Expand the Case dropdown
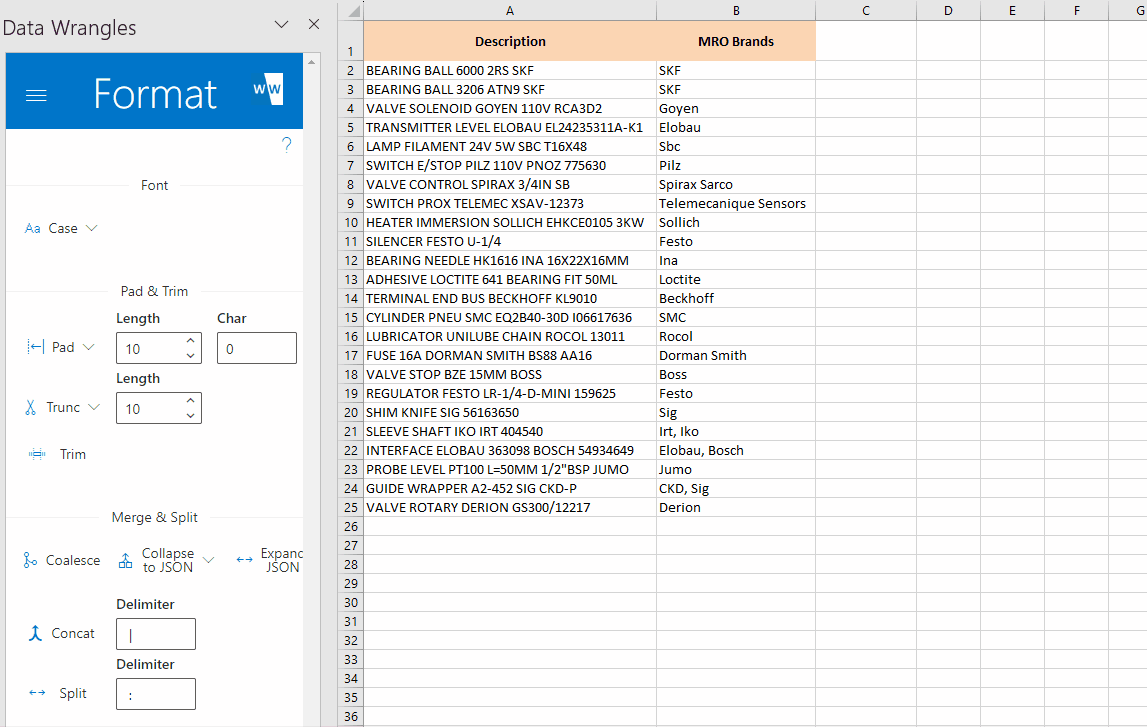This screenshot has width=1147, height=727. click(92, 228)
